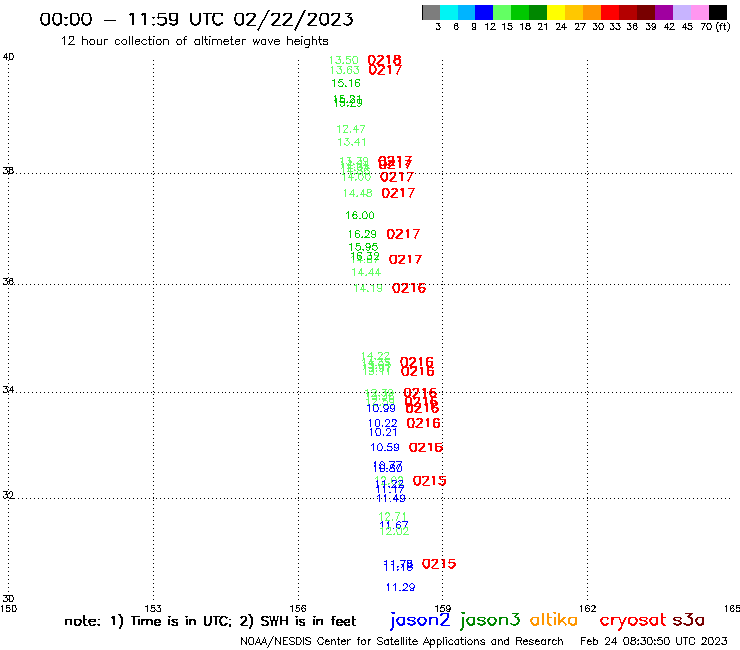Select the dark blue legend swatch
This screenshot has height=650, width=740.
pyautogui.click(x=484, y=12)
